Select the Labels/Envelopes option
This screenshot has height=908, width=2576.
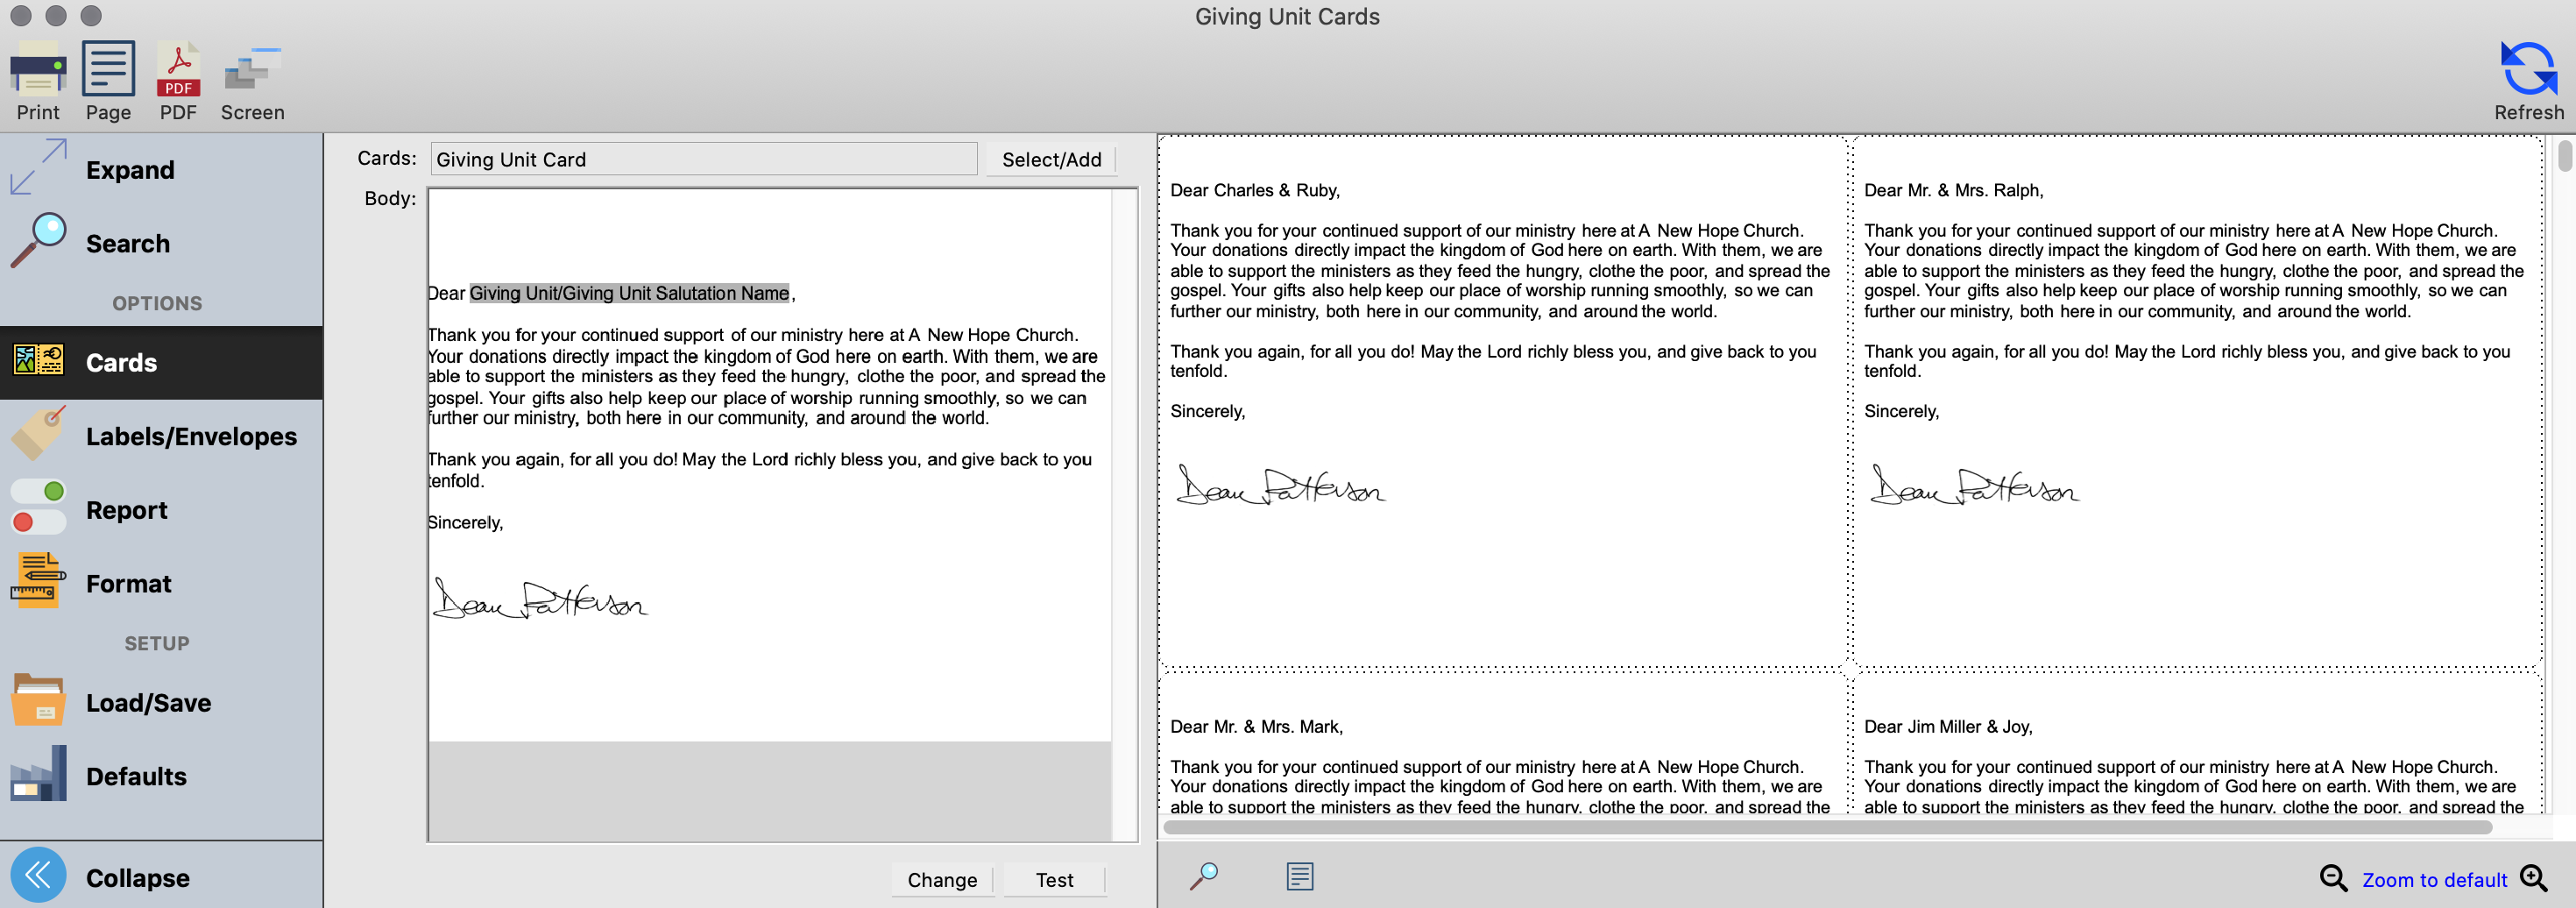click(x=190, y=437)
